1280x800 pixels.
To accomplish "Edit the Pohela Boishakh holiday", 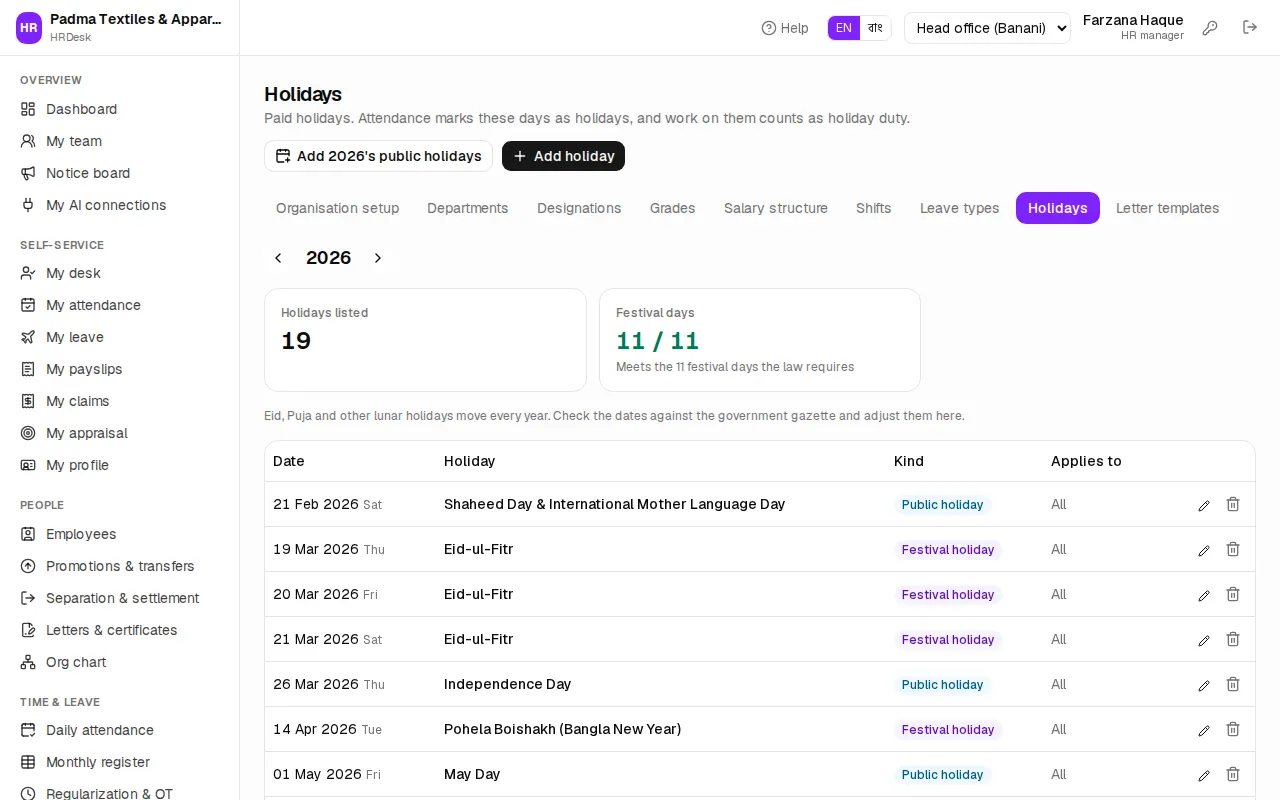I will (x=1204, y=730).
